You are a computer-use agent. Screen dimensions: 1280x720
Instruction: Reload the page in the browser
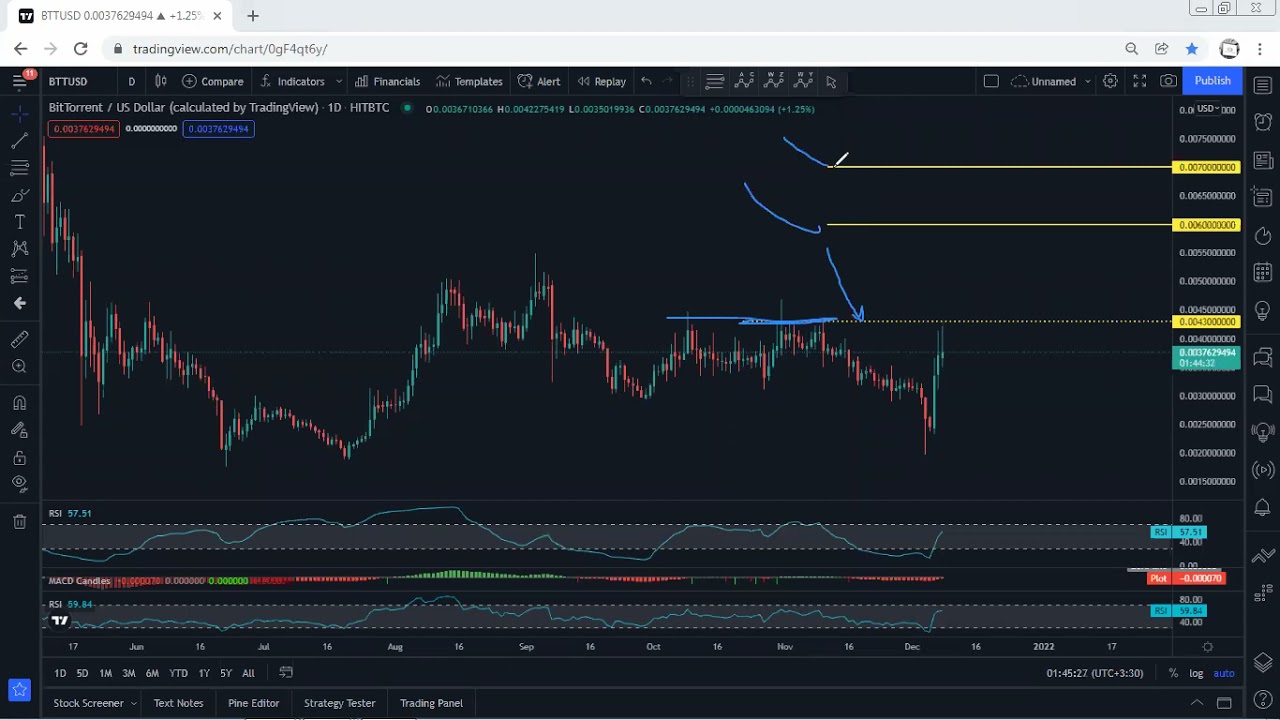coord(81,49)
